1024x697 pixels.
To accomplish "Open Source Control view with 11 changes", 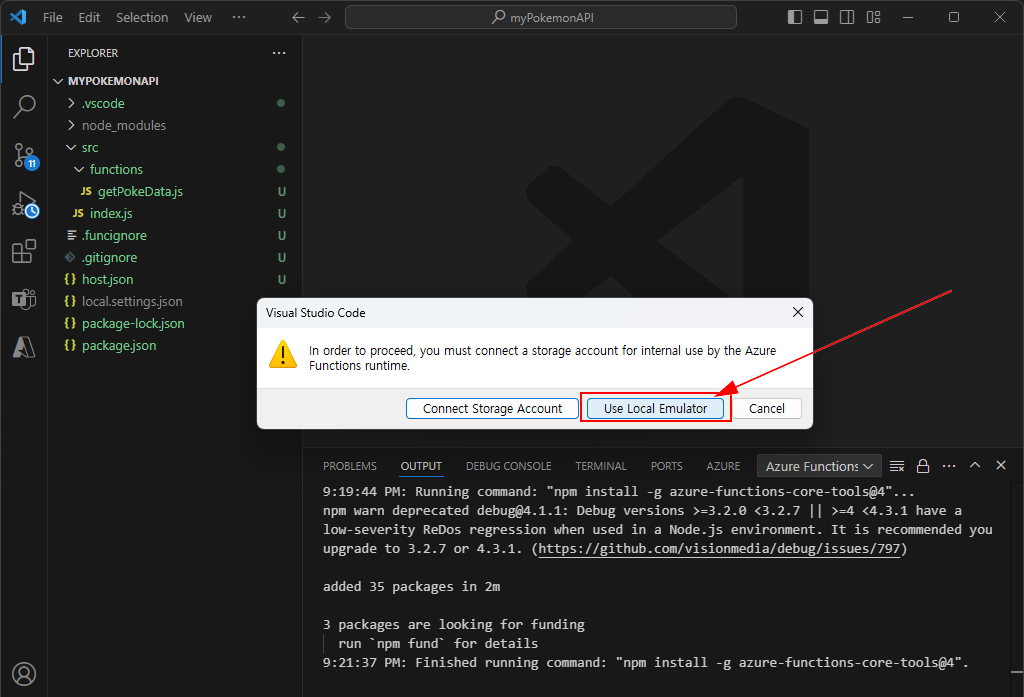I will pos(25,156).
